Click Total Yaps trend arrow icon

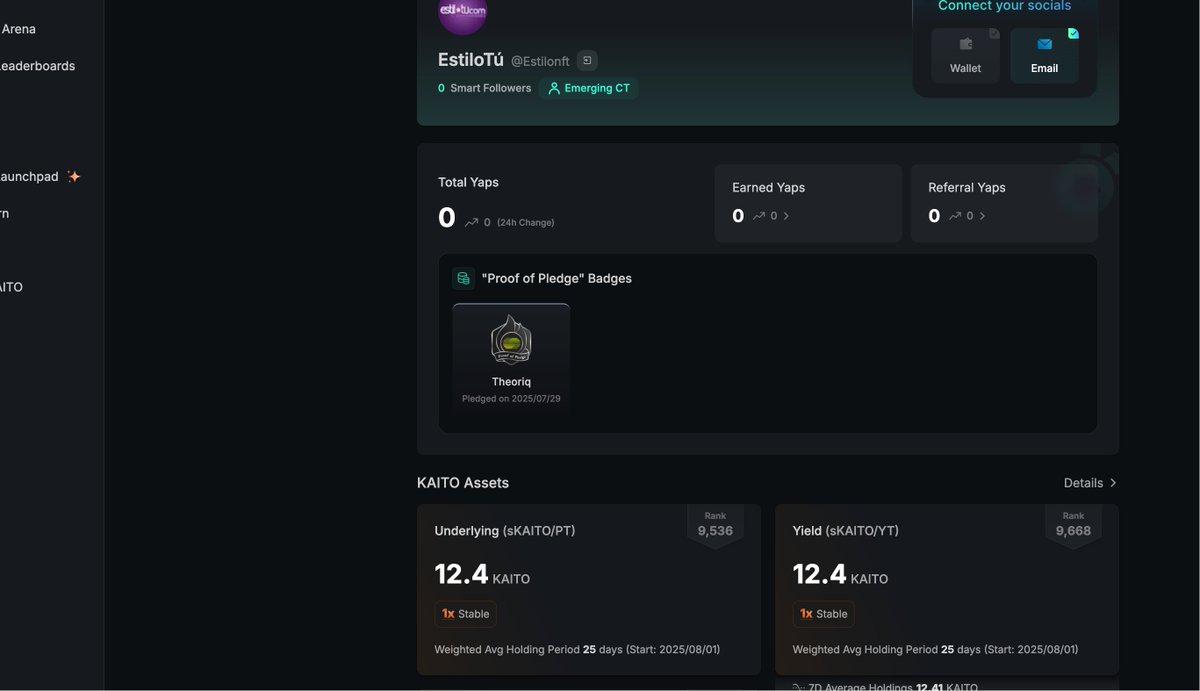tap(471, 222)
